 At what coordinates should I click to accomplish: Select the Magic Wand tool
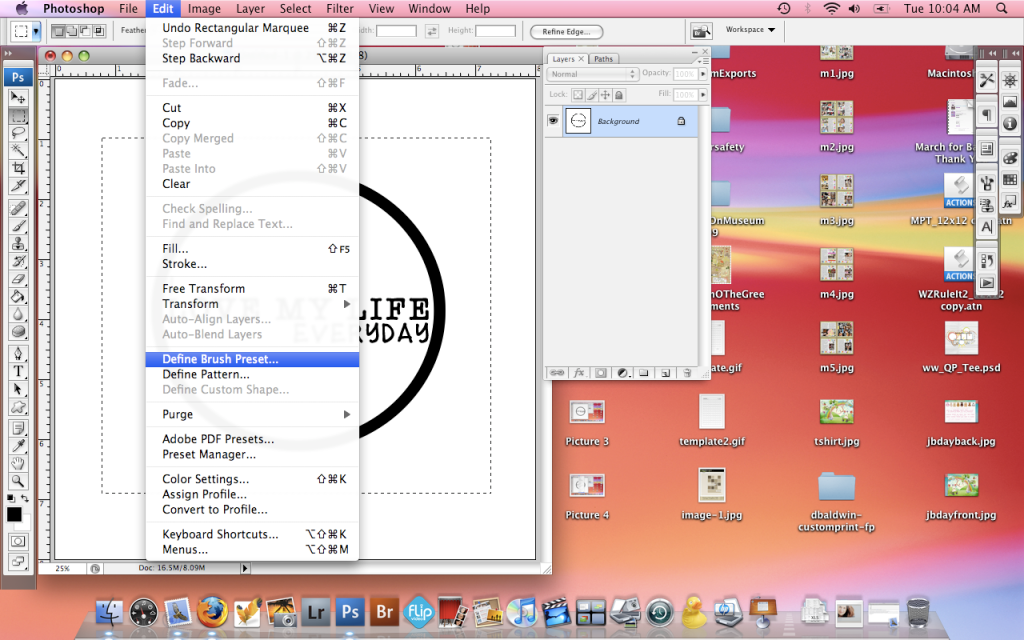point(18,151)
